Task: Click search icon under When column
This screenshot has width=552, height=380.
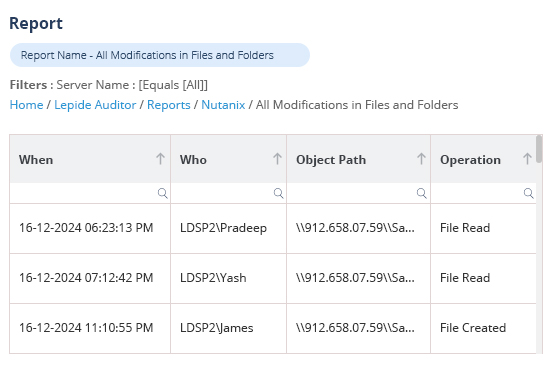Action: (x=162, y=193)
